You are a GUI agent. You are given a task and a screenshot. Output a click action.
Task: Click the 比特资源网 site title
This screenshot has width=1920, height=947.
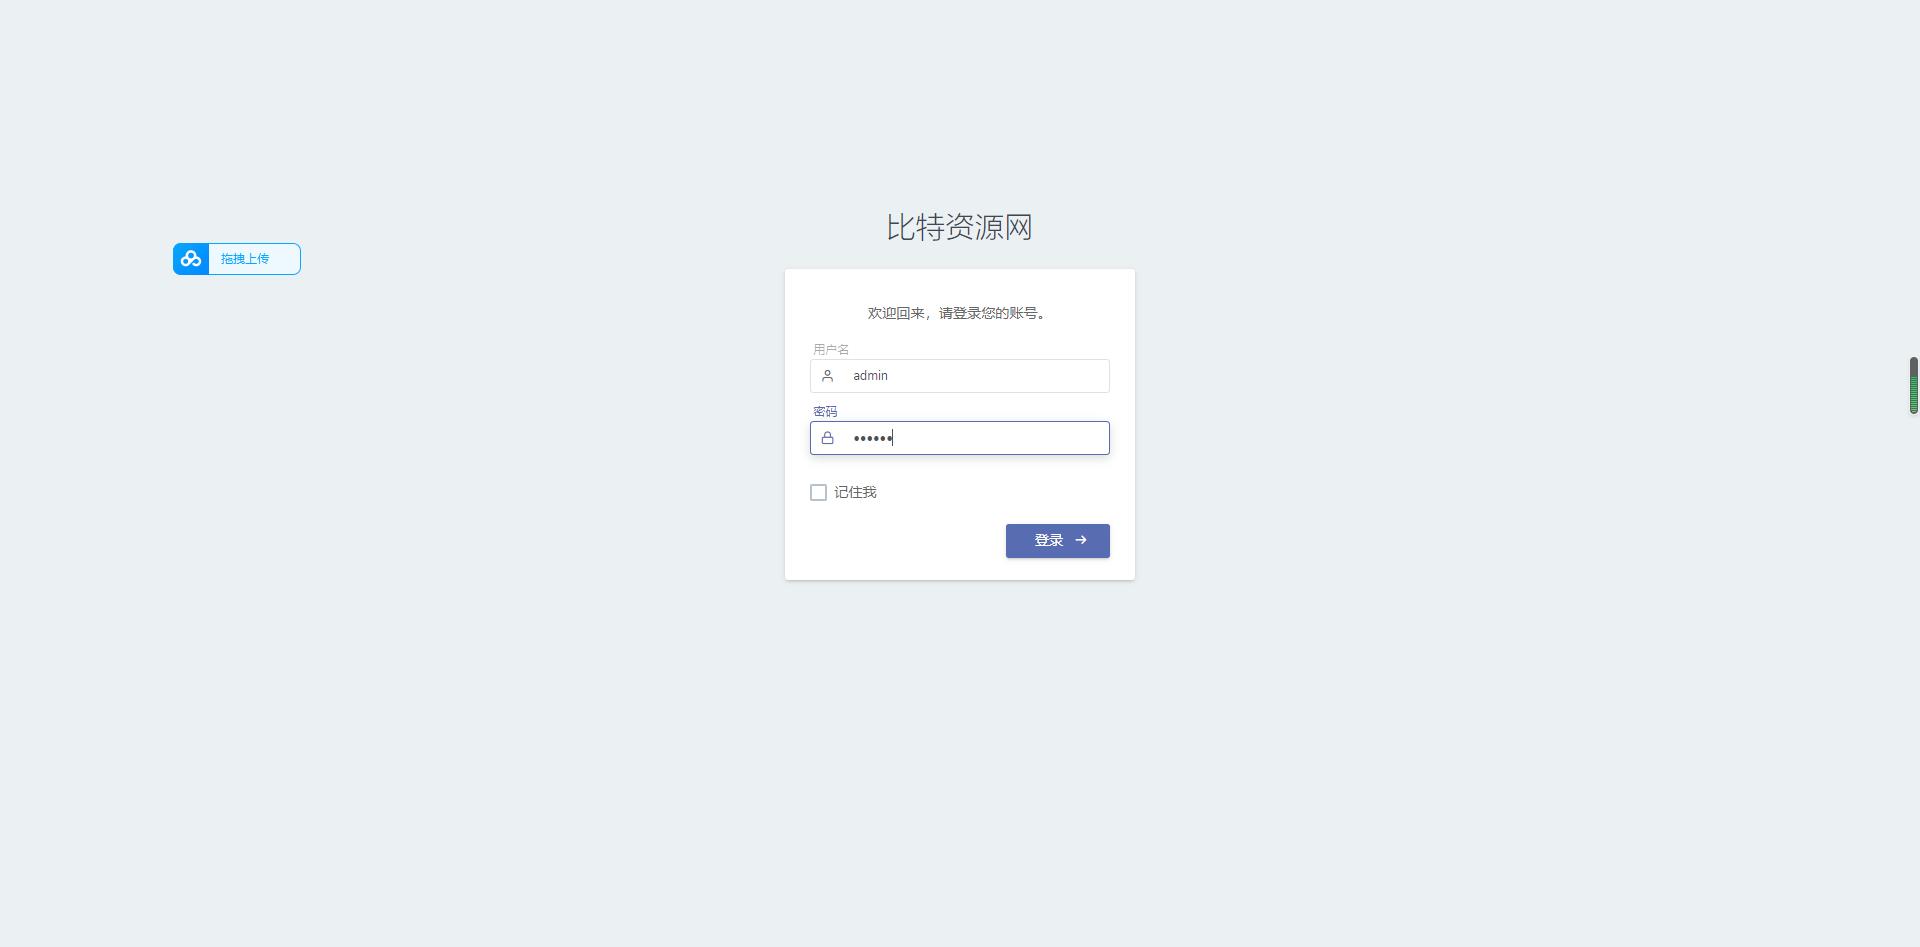point(959,227)
